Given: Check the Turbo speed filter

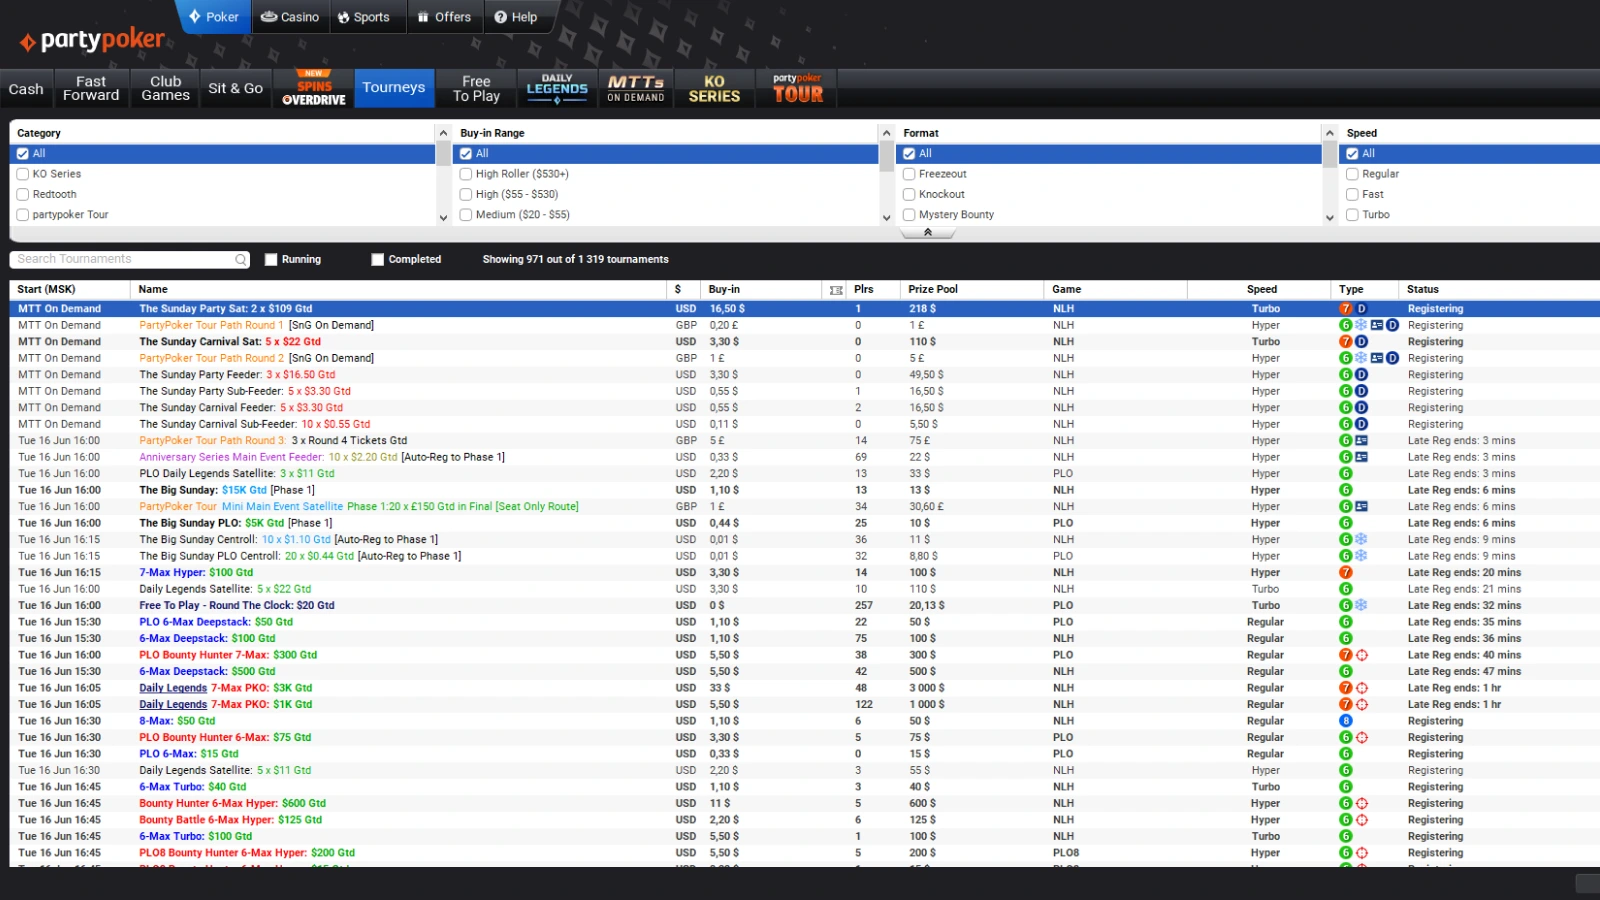Looking at the screenshot, I should tap(1352, 215).
